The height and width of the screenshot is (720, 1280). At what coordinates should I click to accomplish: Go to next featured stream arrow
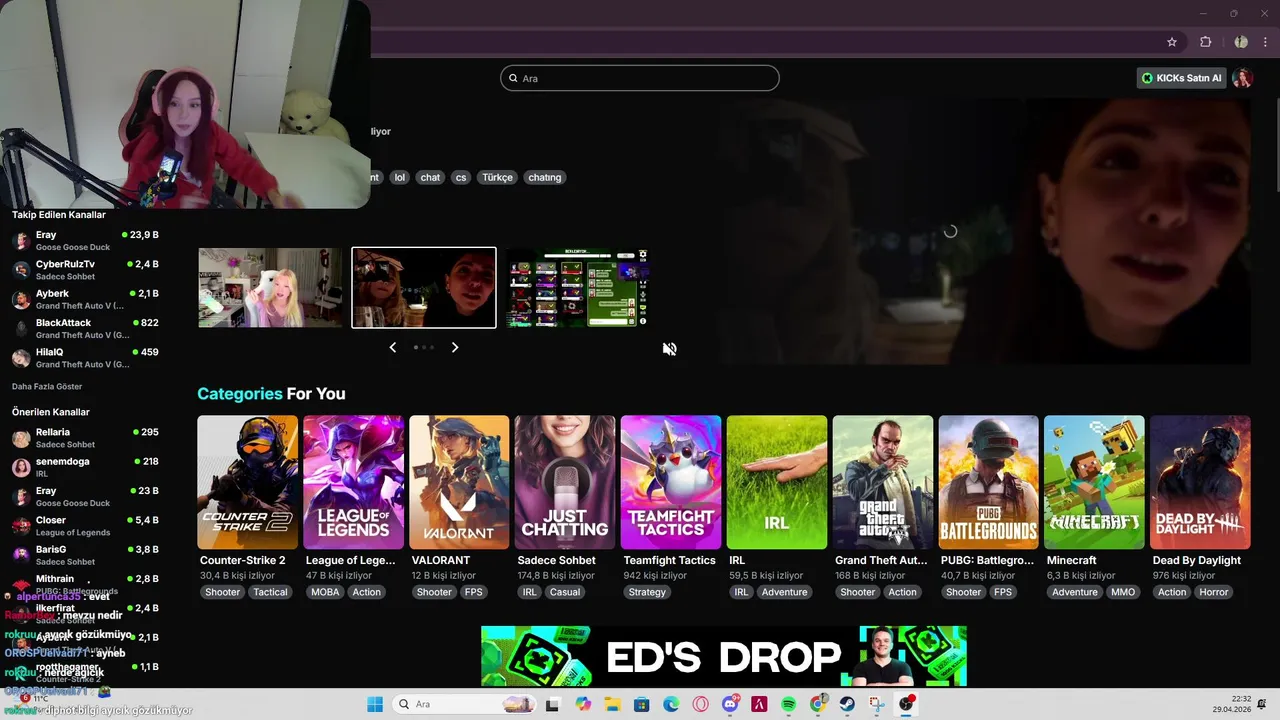(455, 347)
